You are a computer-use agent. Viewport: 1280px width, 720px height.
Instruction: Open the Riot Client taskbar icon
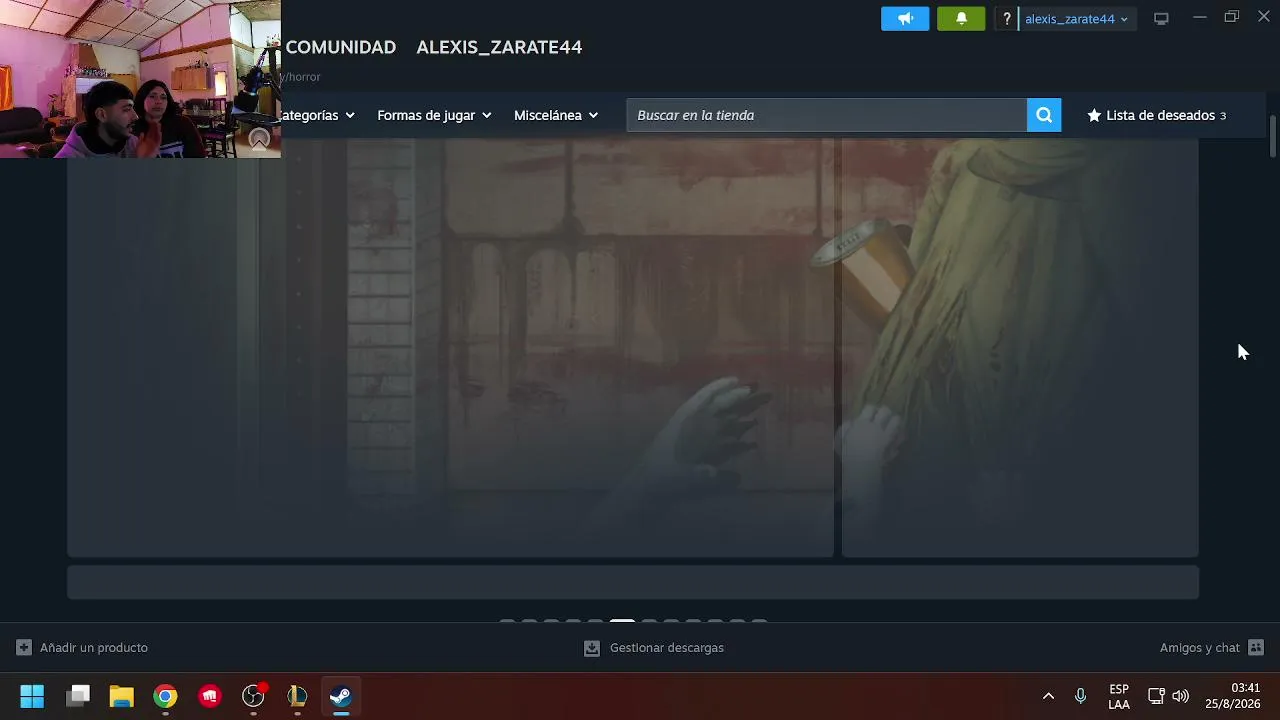click(210, 696)
